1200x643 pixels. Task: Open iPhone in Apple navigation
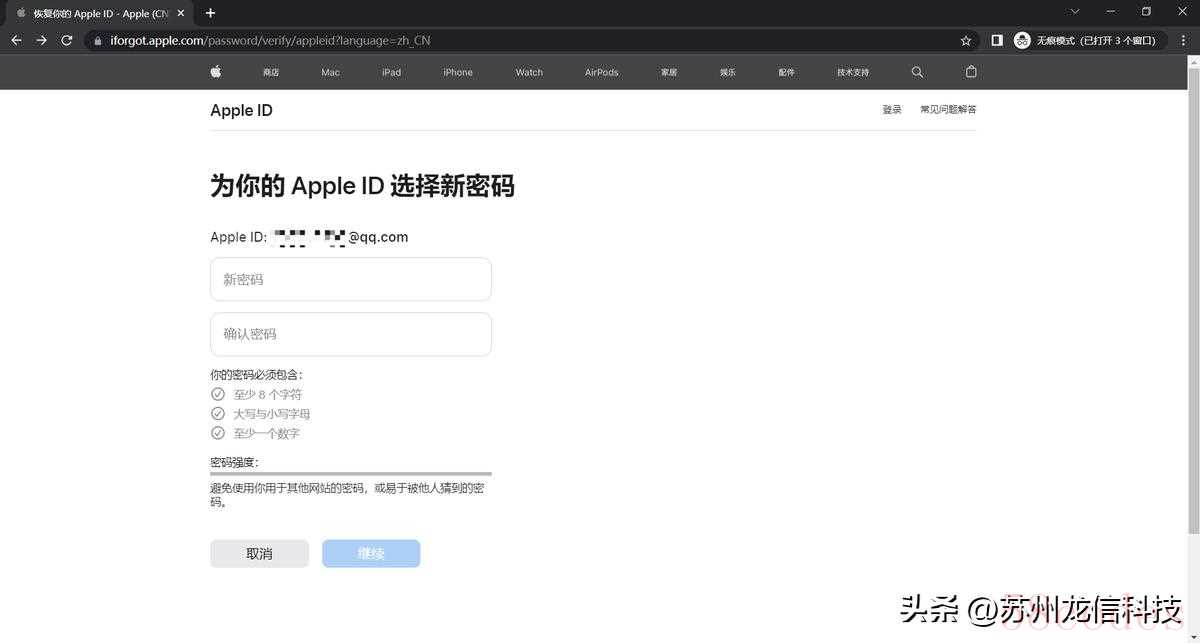pos(458,72)
